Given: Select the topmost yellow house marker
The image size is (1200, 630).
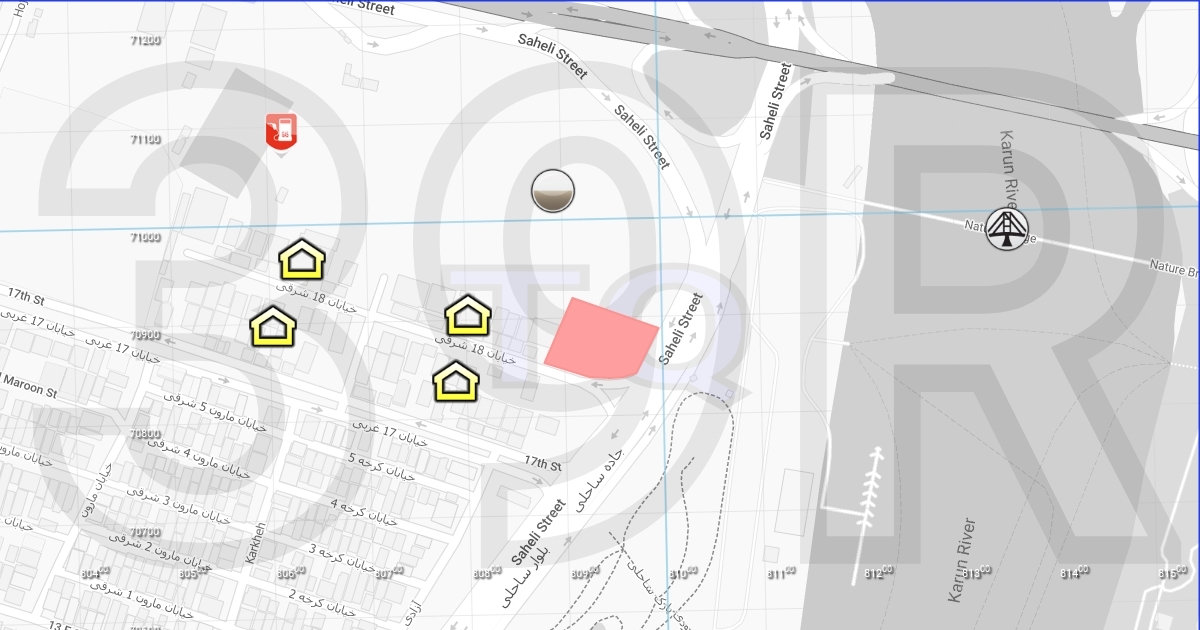Looking at the screenshot, I should click(302, 259).
